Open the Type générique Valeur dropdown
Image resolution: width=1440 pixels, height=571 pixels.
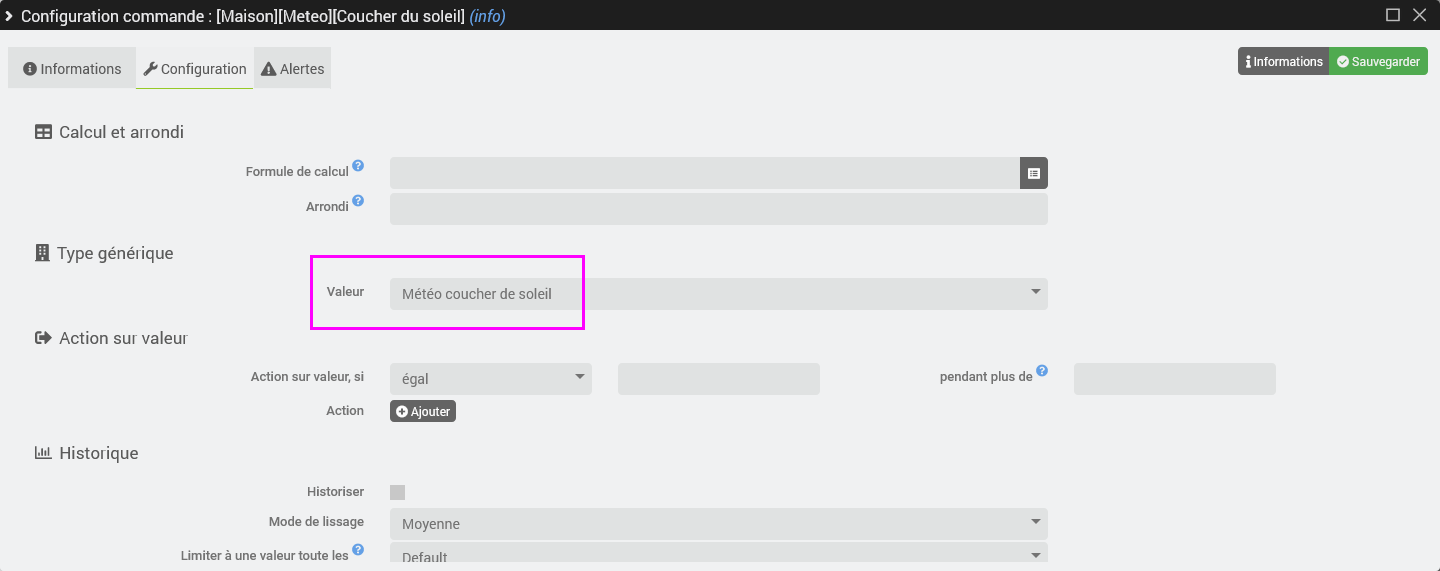pyautogui.click(x=718, y=294)
